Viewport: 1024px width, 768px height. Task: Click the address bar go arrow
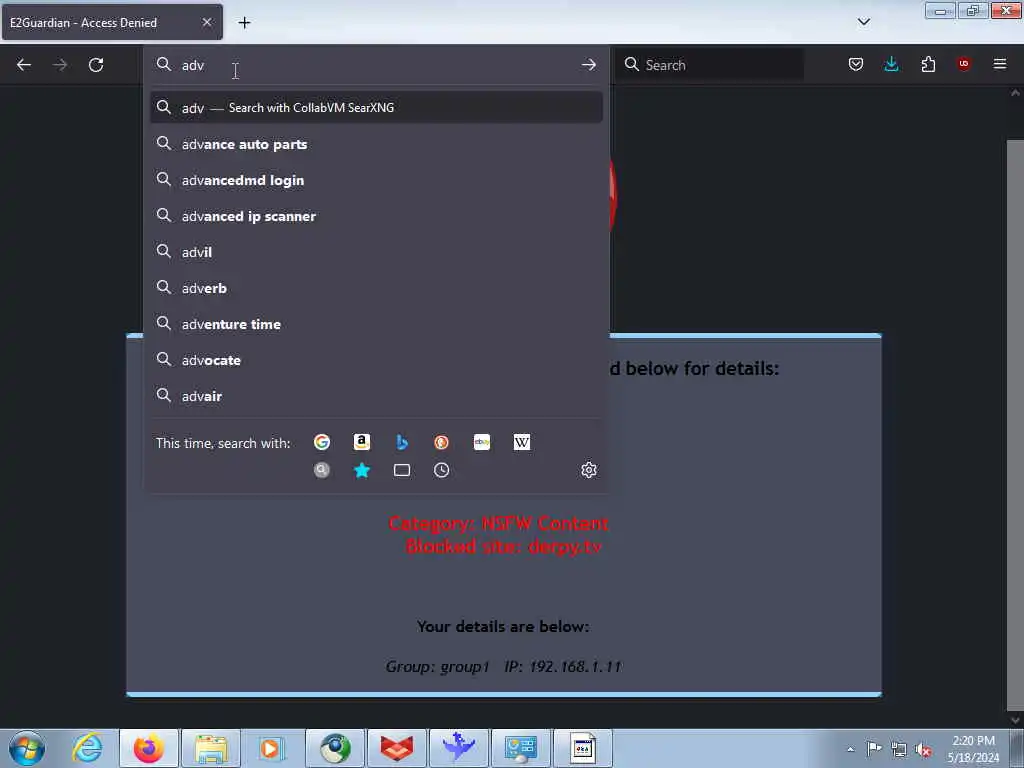588,65
